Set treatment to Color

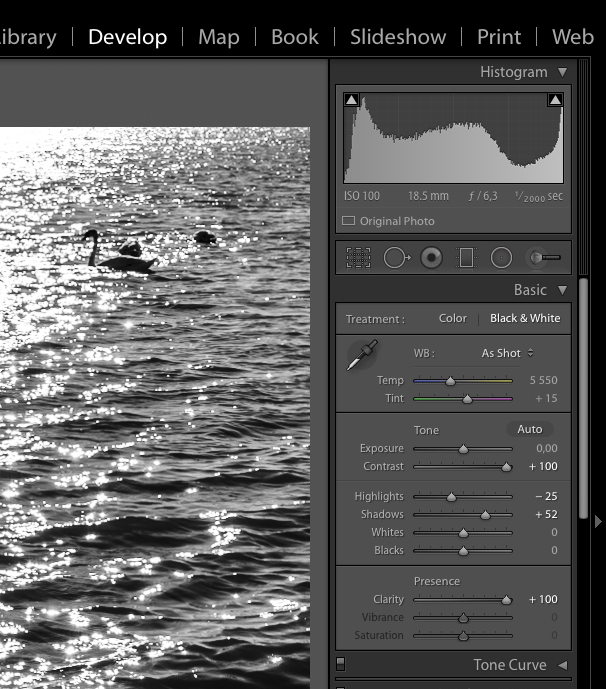point(452,318)
